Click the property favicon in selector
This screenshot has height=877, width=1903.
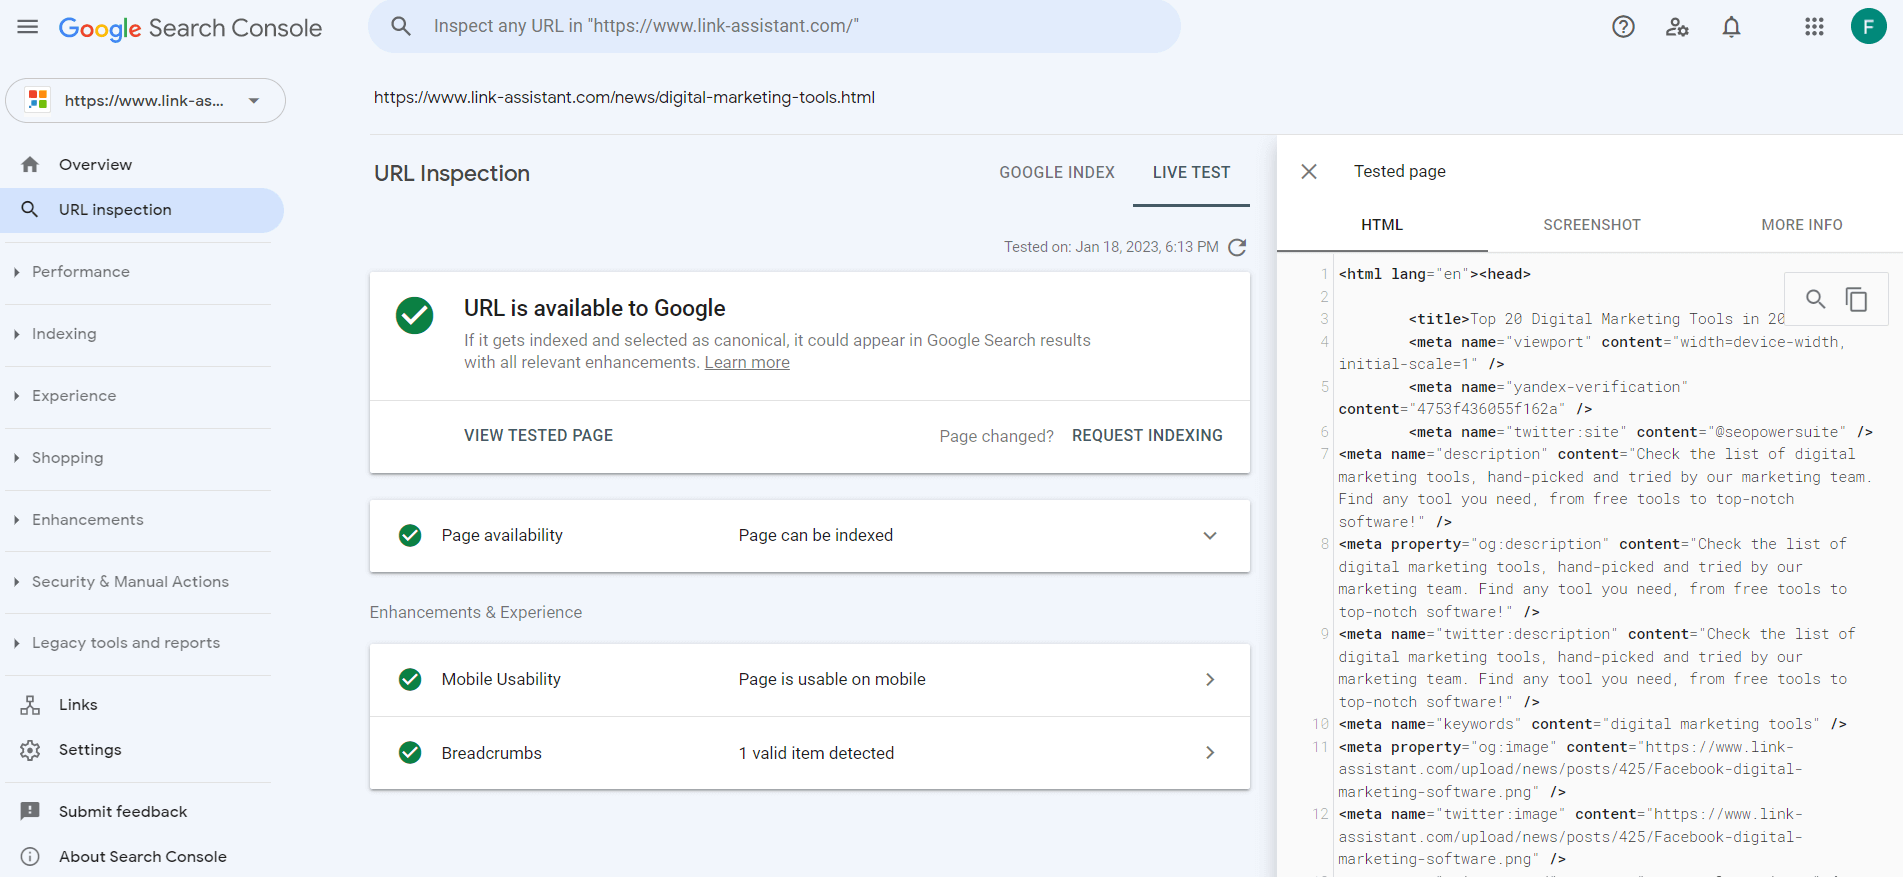point(38,100)
